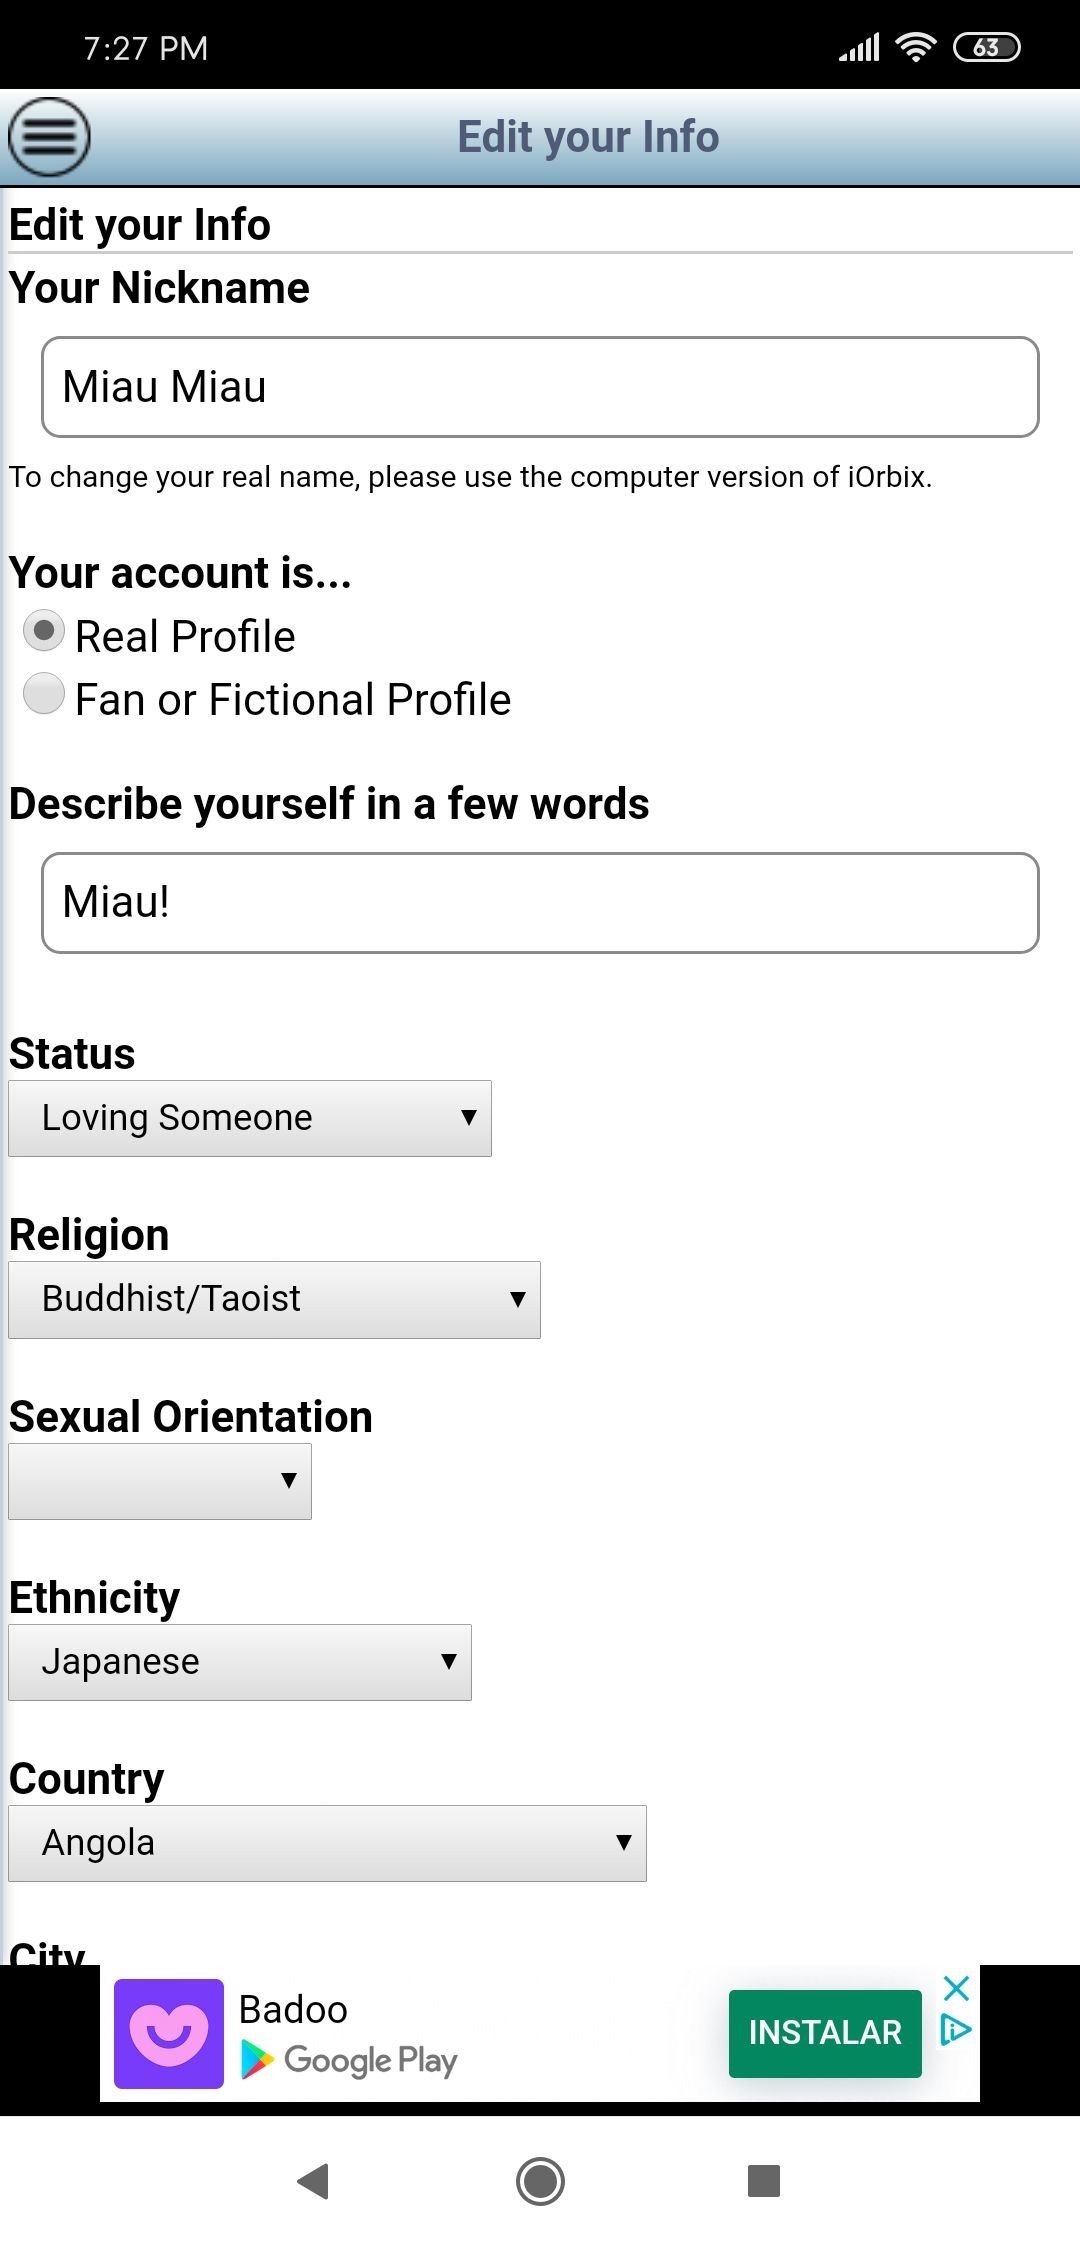Tap the Android back navigation icon
The image size is (1080, 2246).
coord(314,2180)
